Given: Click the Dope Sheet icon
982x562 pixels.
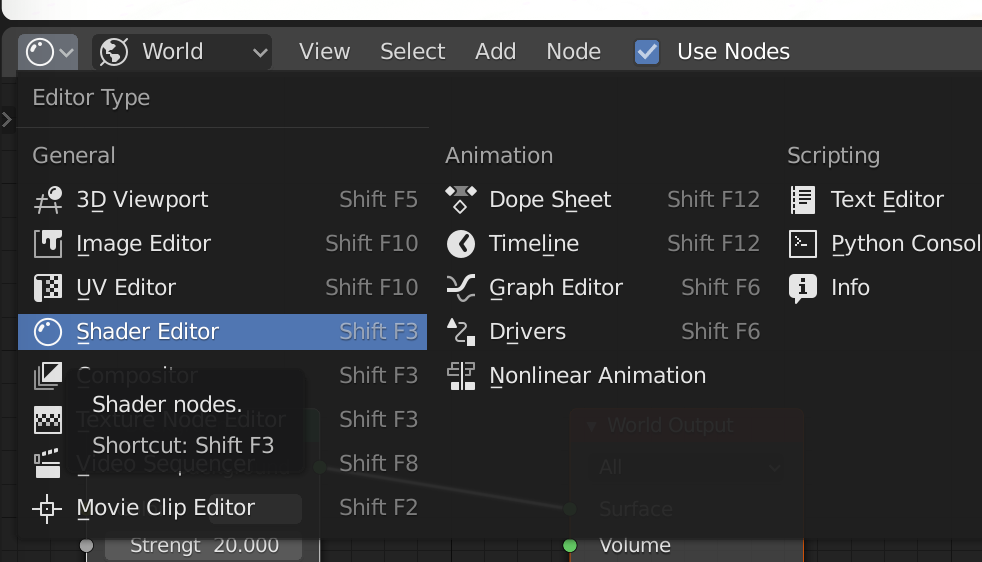Looking at the screenshot, I should click(x=461, y=200).
